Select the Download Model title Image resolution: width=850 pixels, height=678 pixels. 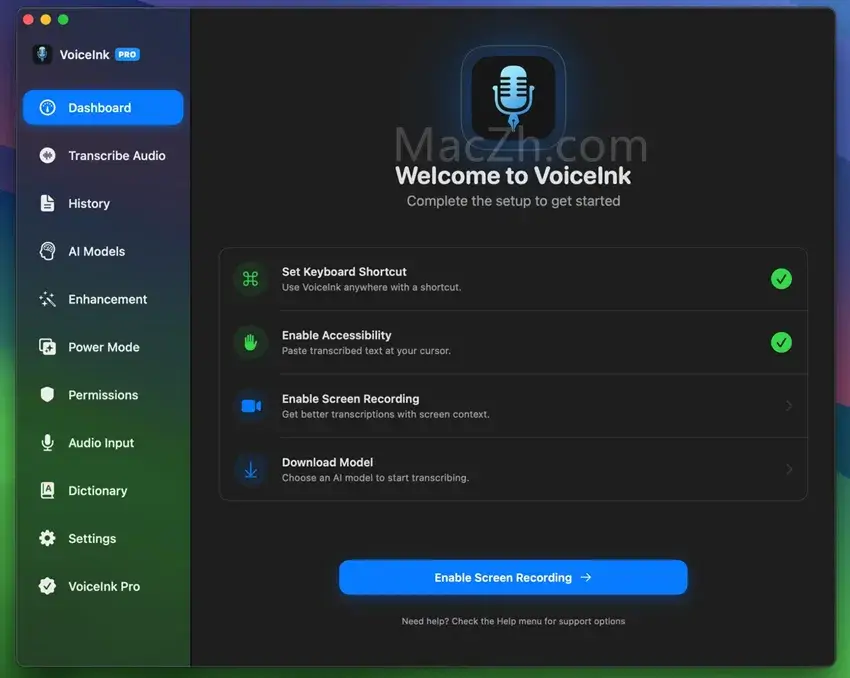point(327,462)
